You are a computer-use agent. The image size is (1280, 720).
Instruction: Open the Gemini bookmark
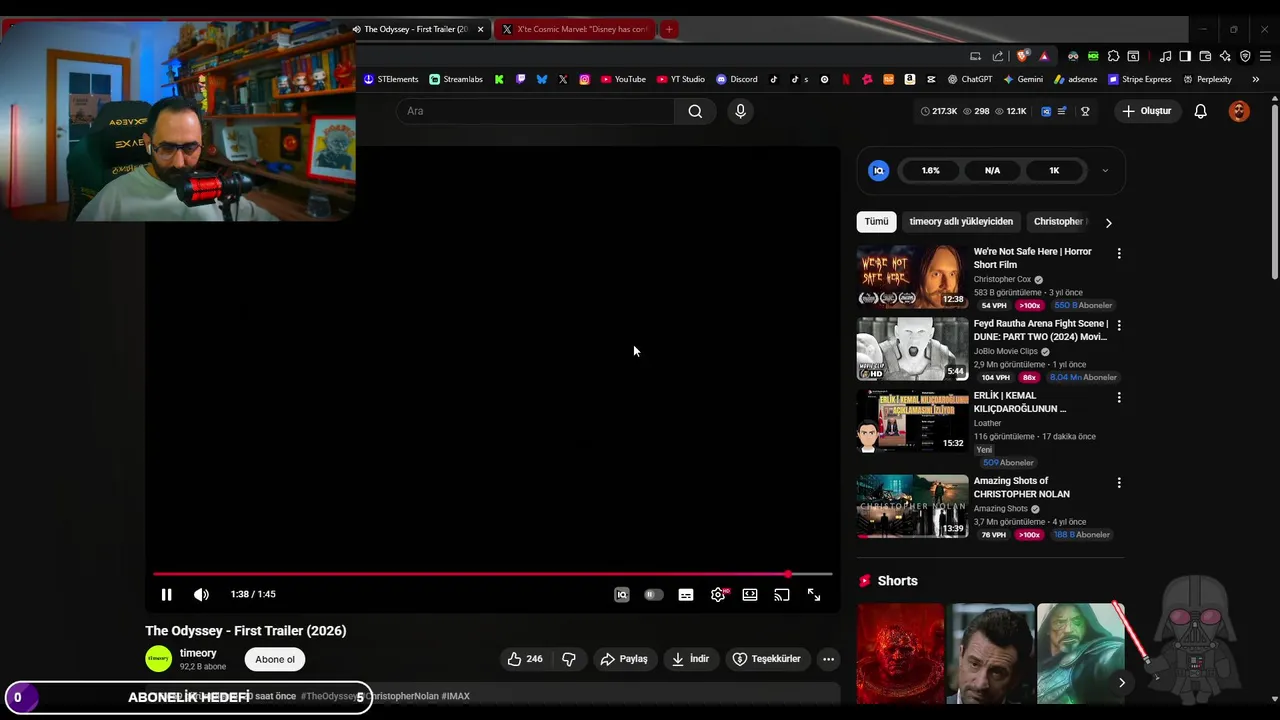point(1023,79)
